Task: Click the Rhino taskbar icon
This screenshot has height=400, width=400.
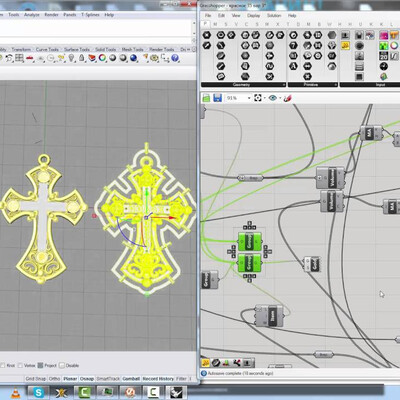Action: point(176,393)
